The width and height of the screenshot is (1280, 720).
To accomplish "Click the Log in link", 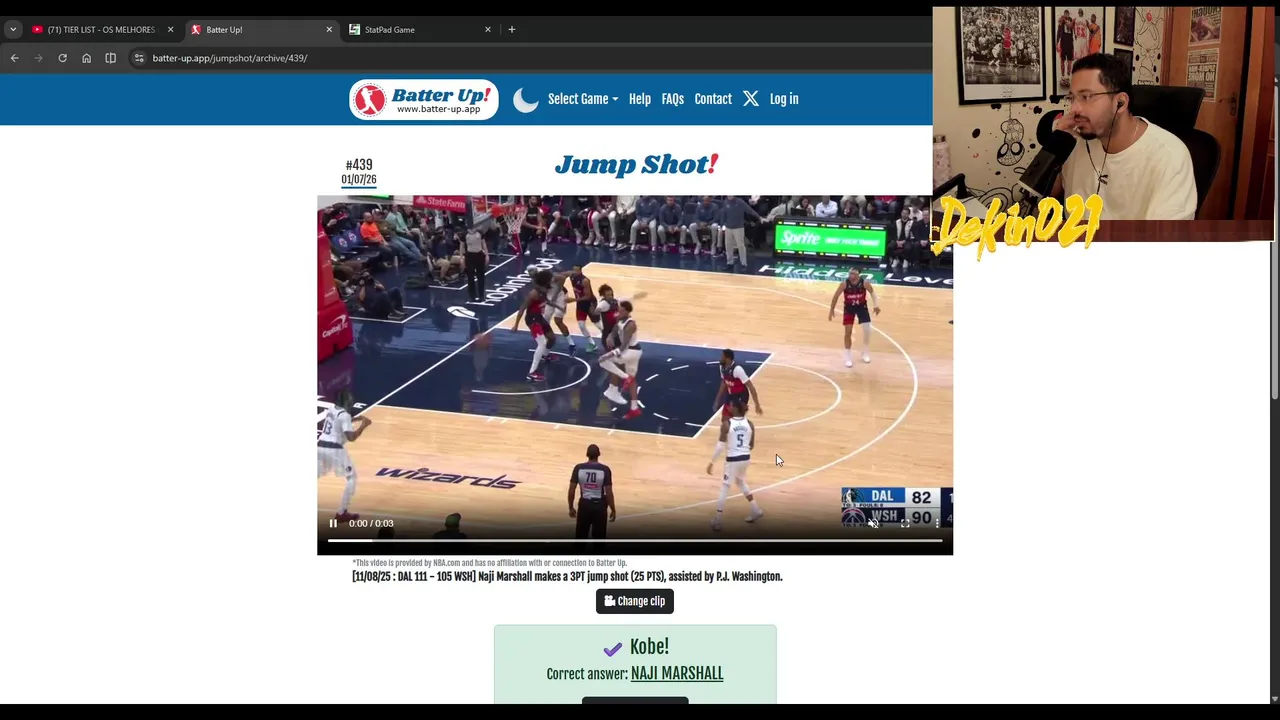I will pos(784,99).
